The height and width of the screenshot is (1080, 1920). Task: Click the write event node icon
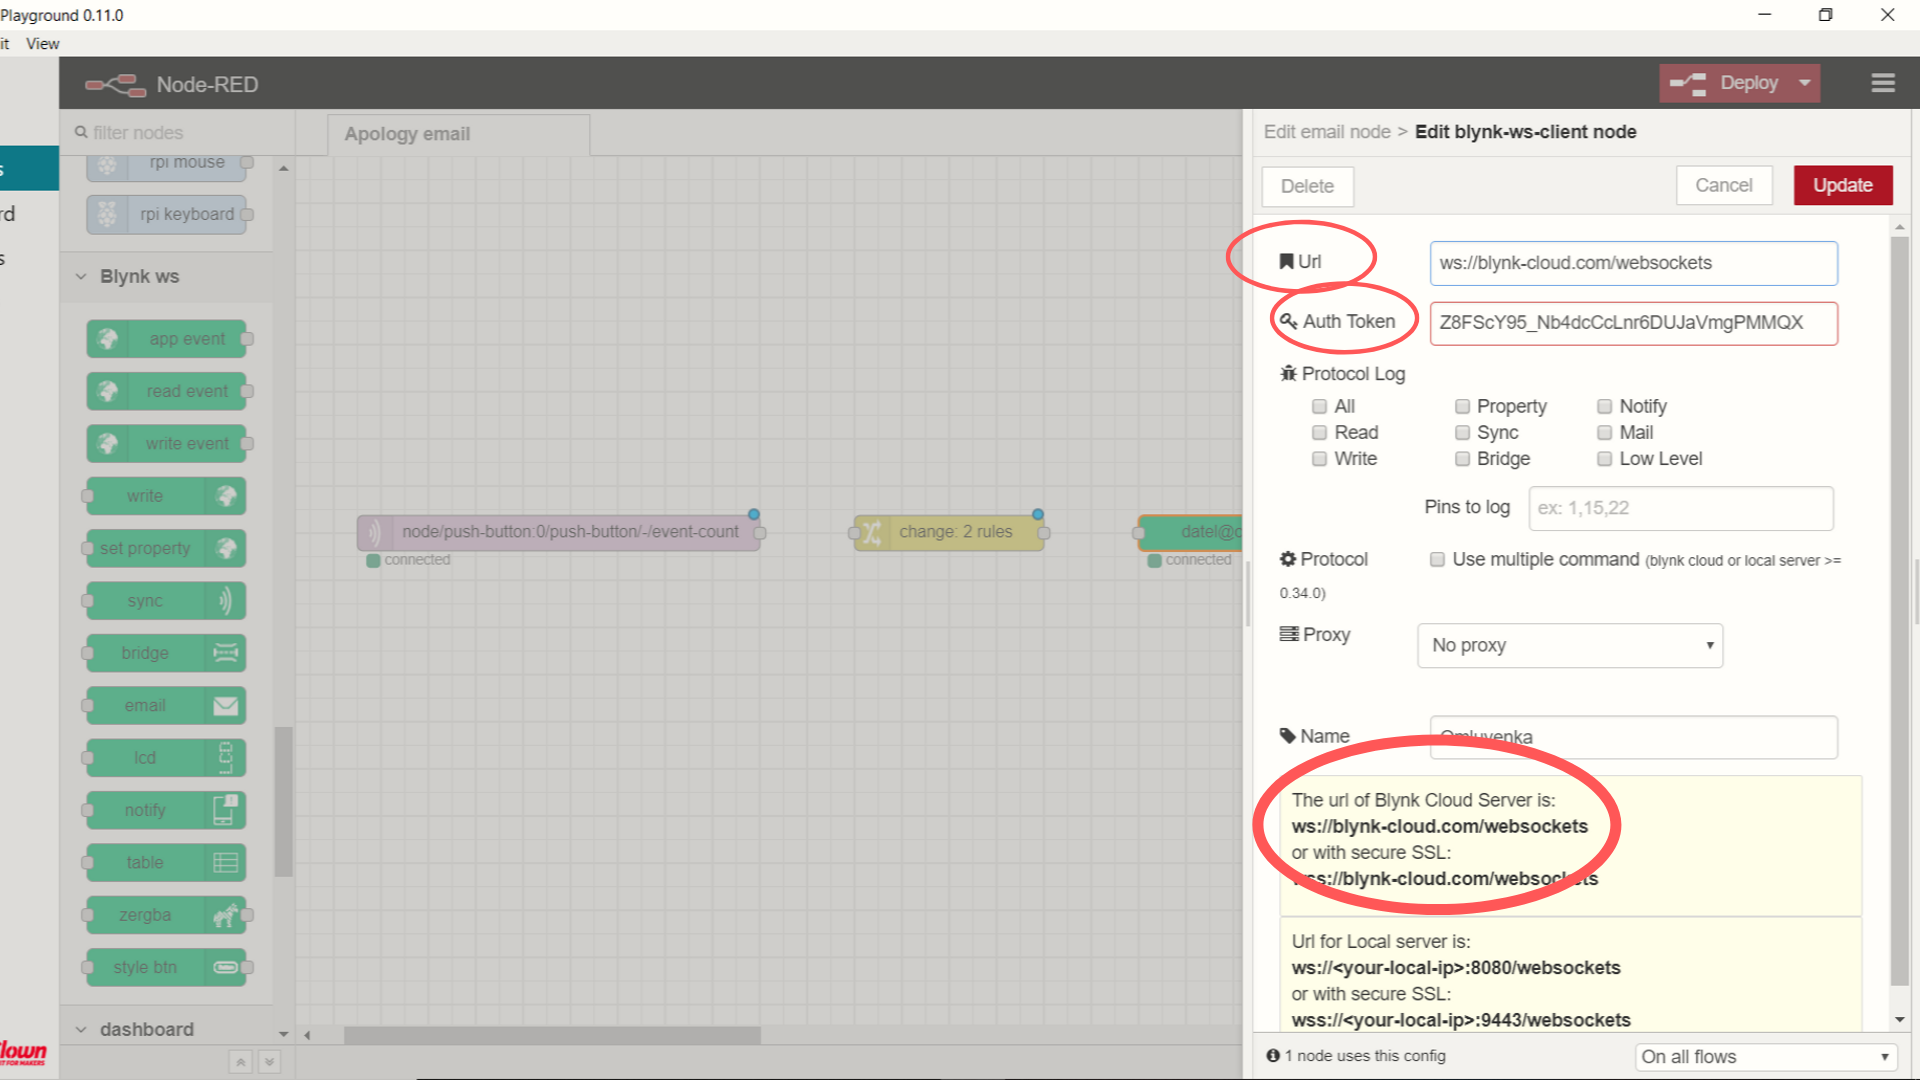coord(108,443)
